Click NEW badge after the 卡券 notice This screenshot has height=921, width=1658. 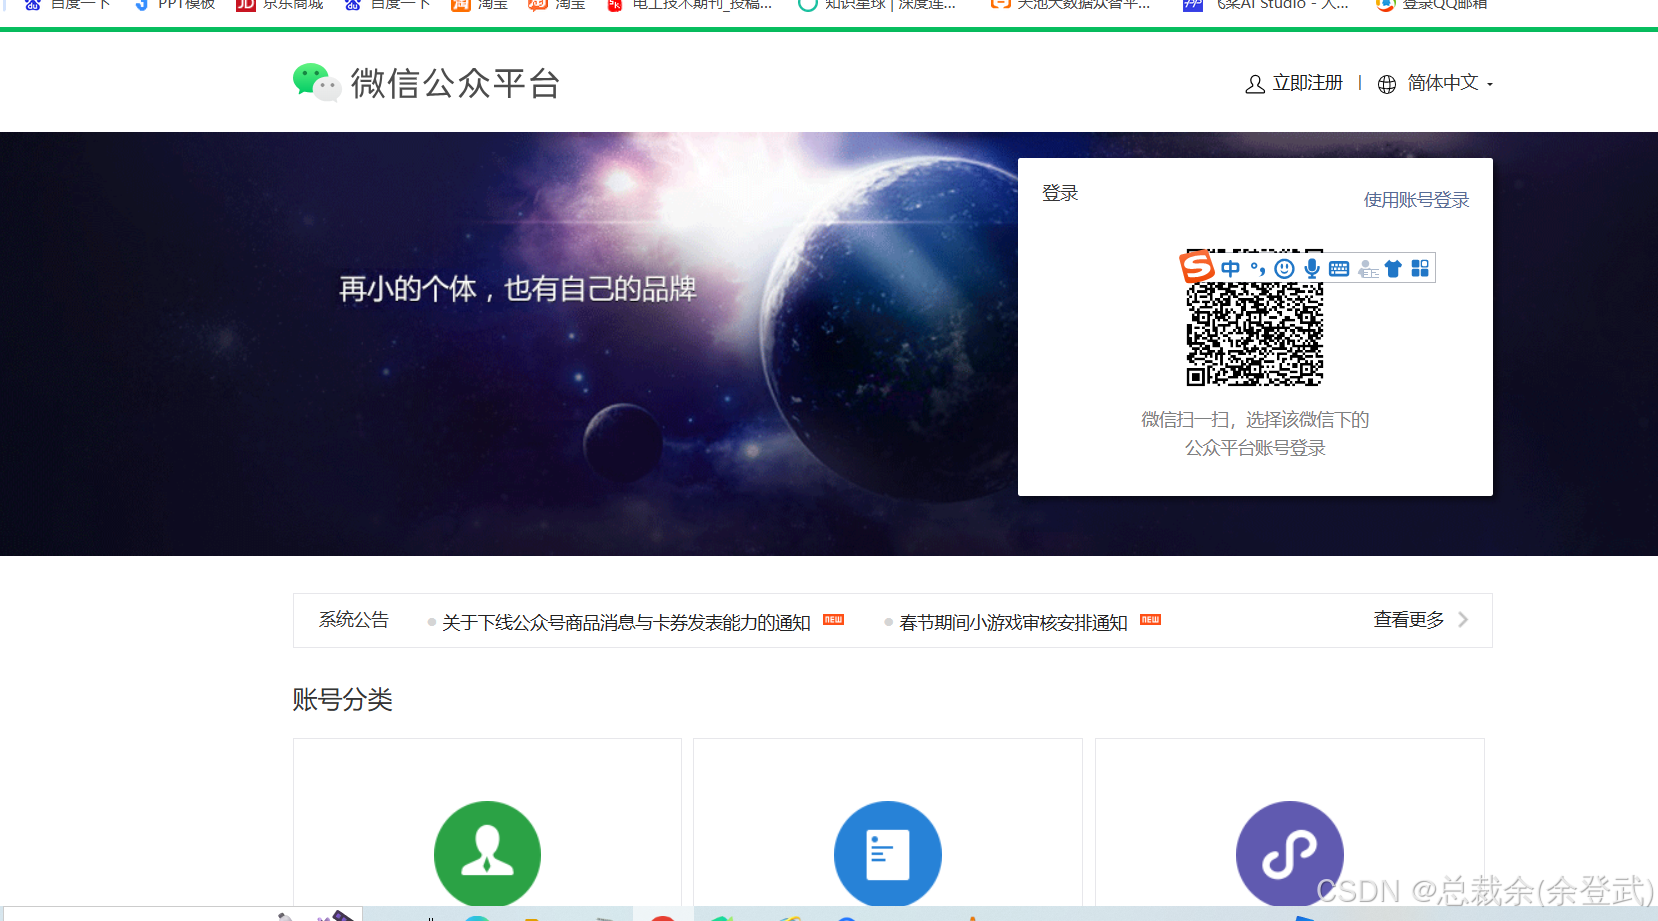(x=833, y=619)
